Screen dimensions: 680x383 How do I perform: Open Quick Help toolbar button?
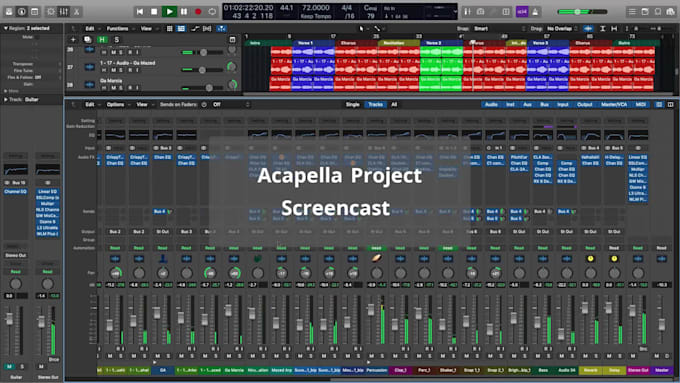pyautogui.click(x=34, y=12)
